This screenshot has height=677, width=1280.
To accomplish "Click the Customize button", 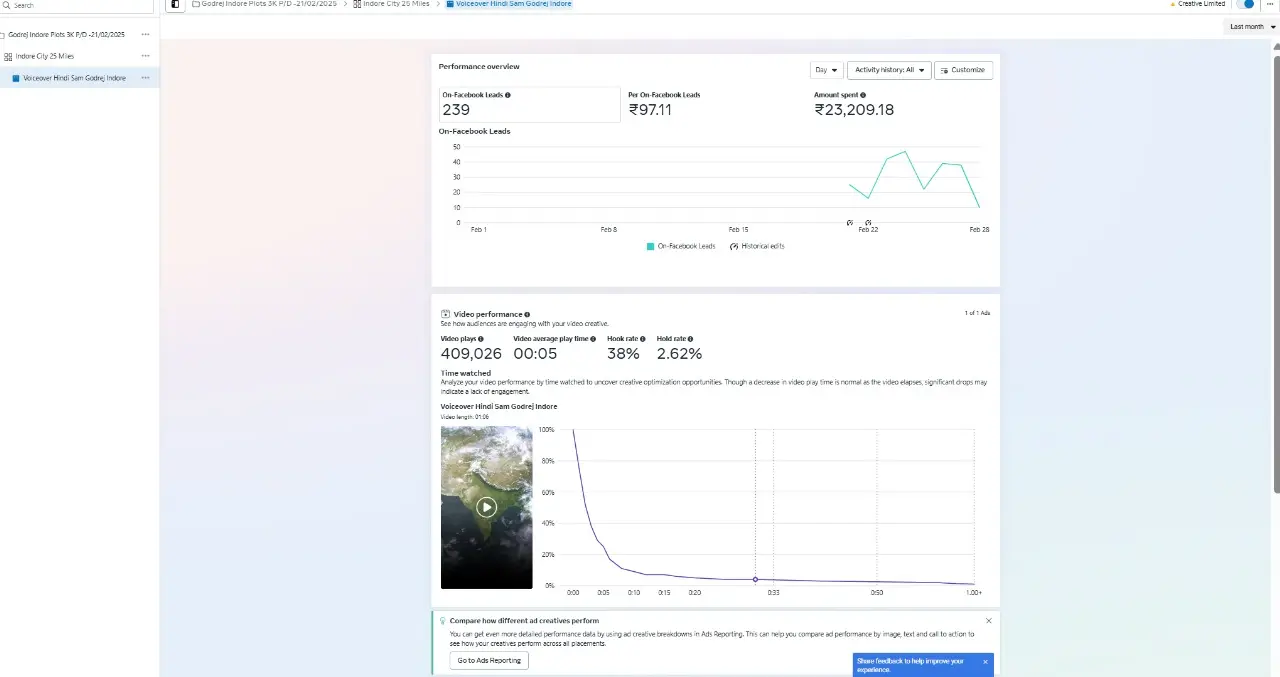I will coord(962,70).
